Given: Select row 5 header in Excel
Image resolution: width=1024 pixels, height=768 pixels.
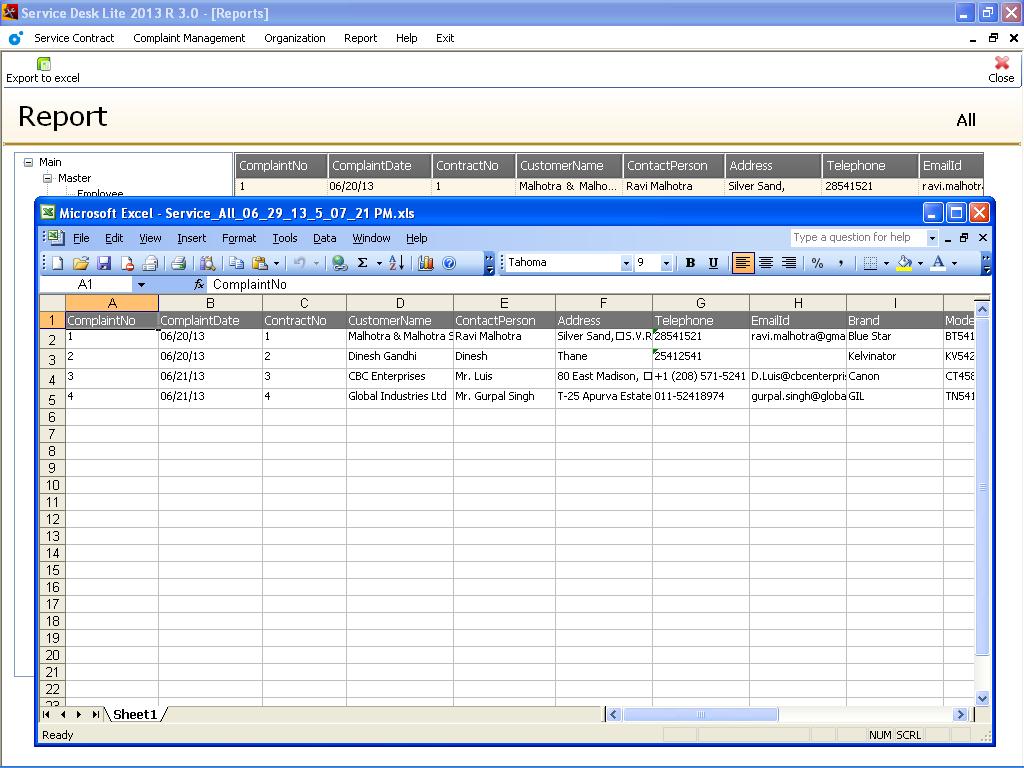Looking at the screenshot, I should pos(52,399).
